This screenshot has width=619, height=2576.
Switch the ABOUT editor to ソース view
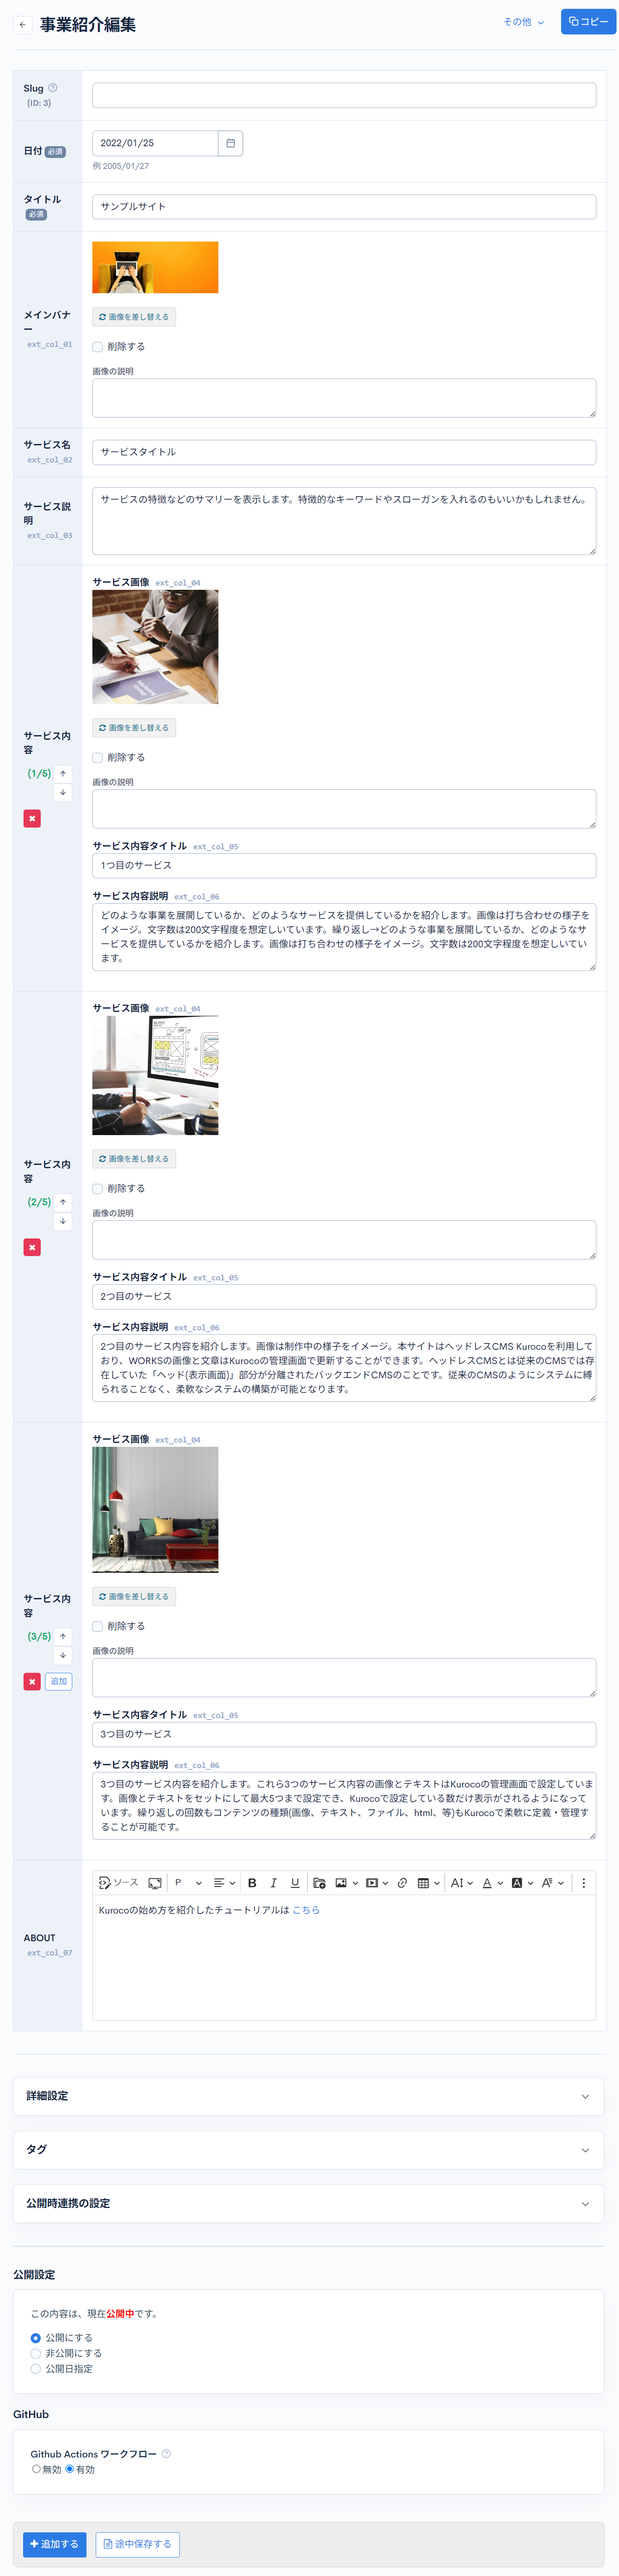pyautogui.click(x=119, y=1883)
